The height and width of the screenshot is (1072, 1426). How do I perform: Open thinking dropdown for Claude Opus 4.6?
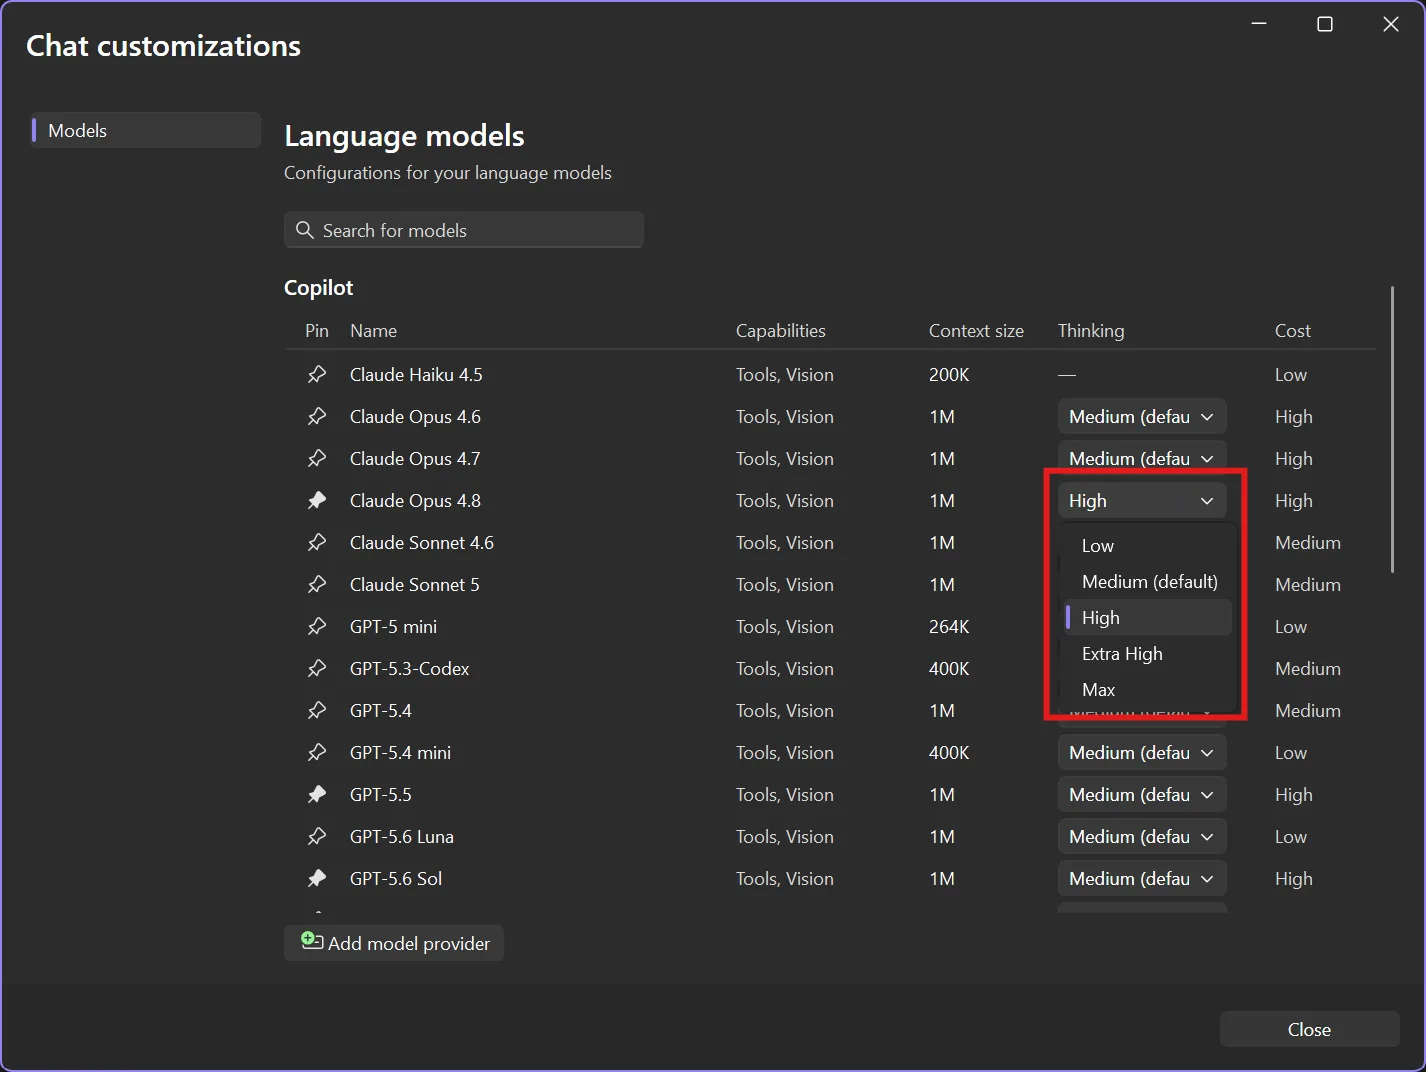coord(1142,417)
